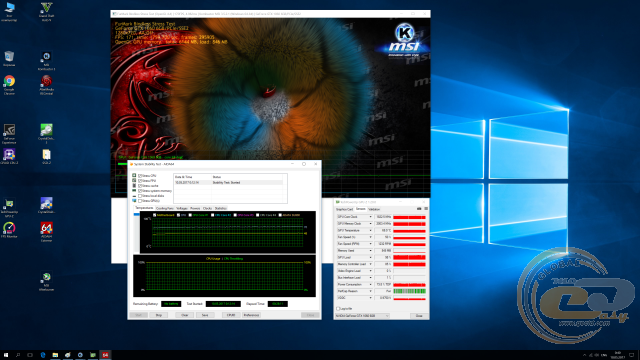Click the AIDA64 taskbar icon
The width and height of the screenshot is (640, 360).
105,355
